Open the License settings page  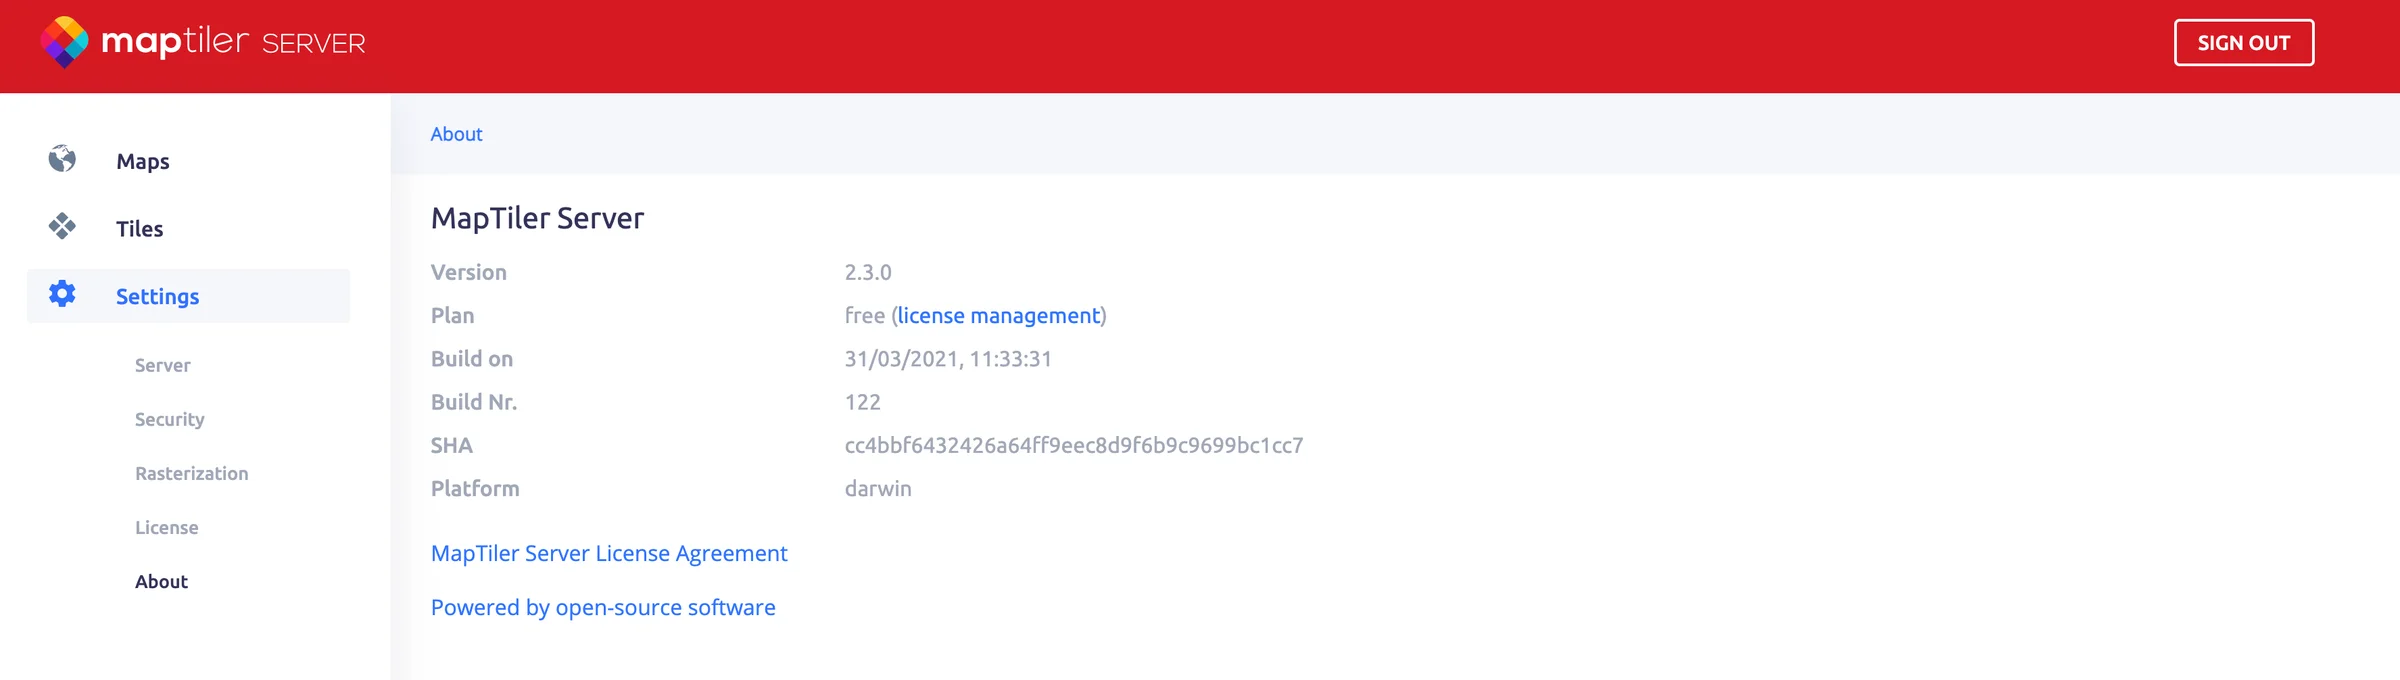point(166,527)
